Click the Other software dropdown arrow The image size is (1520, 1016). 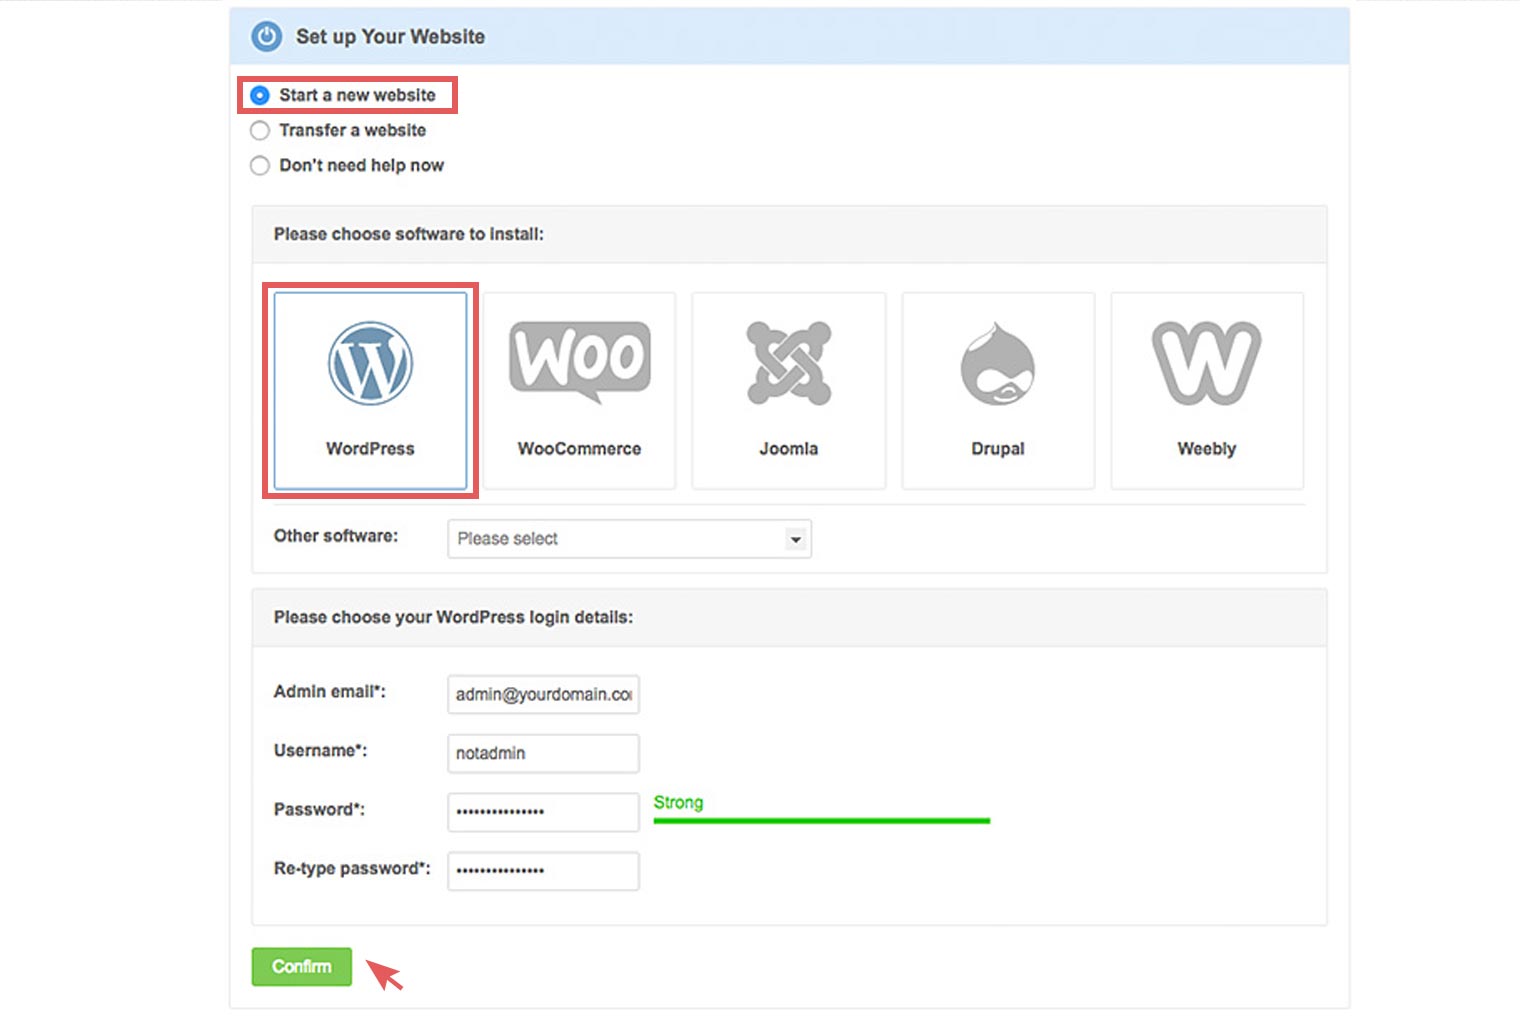[795, 539]
